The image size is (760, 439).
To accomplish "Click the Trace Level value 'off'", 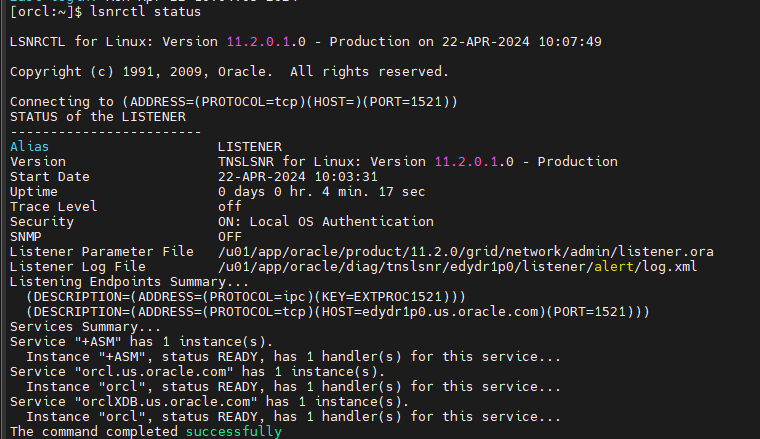I will [x=230, y=207].
